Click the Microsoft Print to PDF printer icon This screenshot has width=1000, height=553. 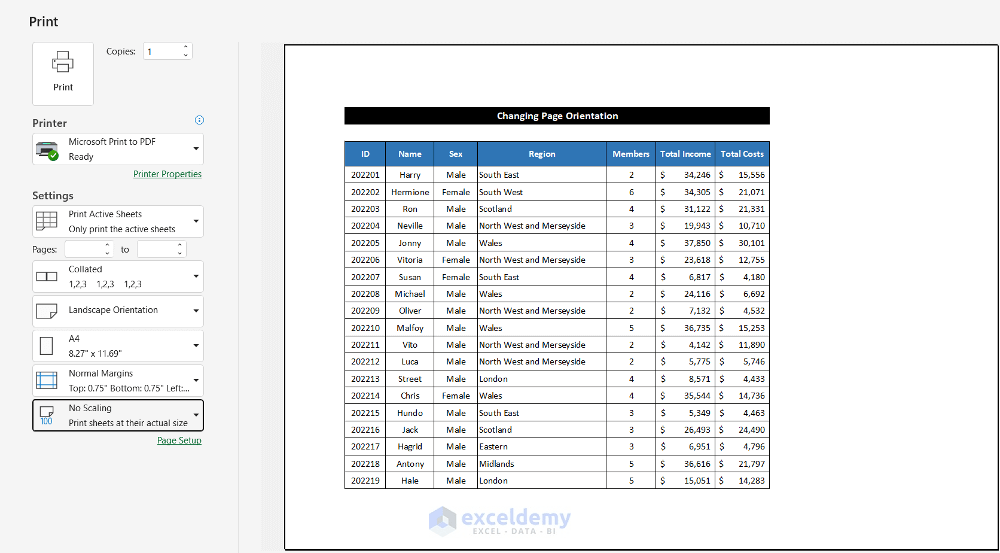(x=48, y=149)
